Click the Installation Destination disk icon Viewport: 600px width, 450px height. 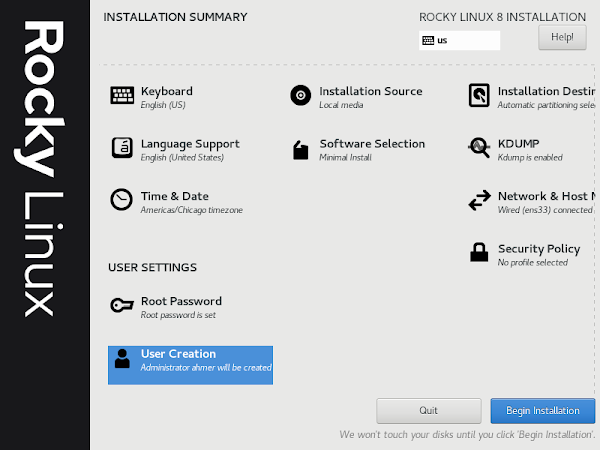pyautogui.click(x=479, y=95)
